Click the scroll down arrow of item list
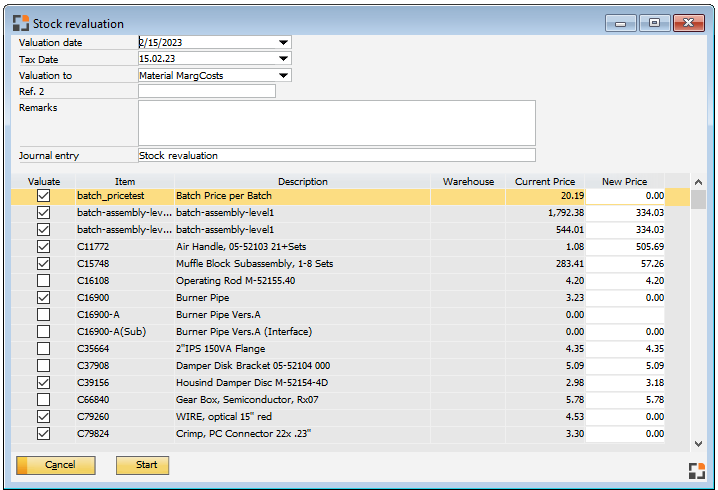The image size is (718, 490). tap(698, 443)
